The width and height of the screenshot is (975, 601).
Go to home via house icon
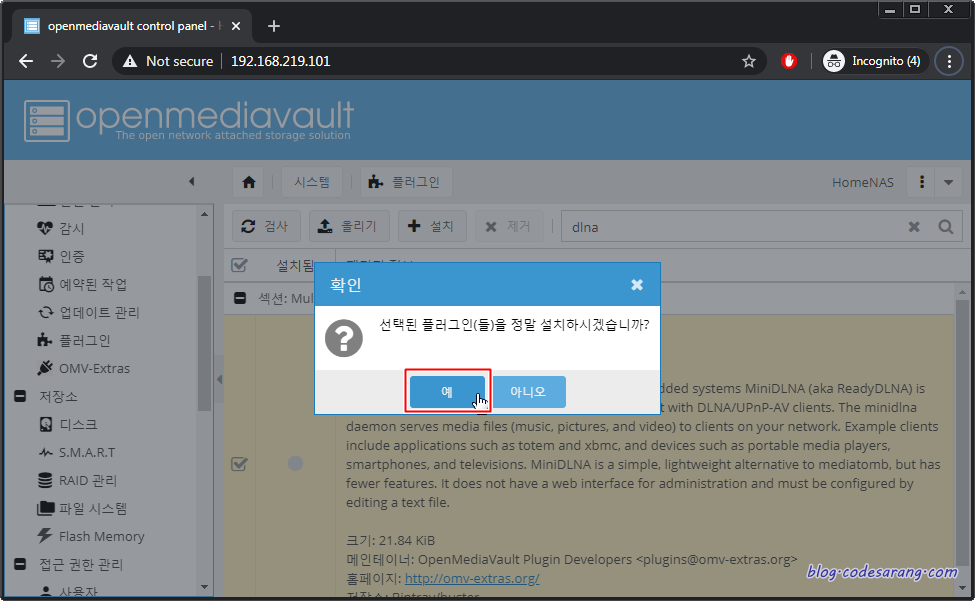point(249,182)
